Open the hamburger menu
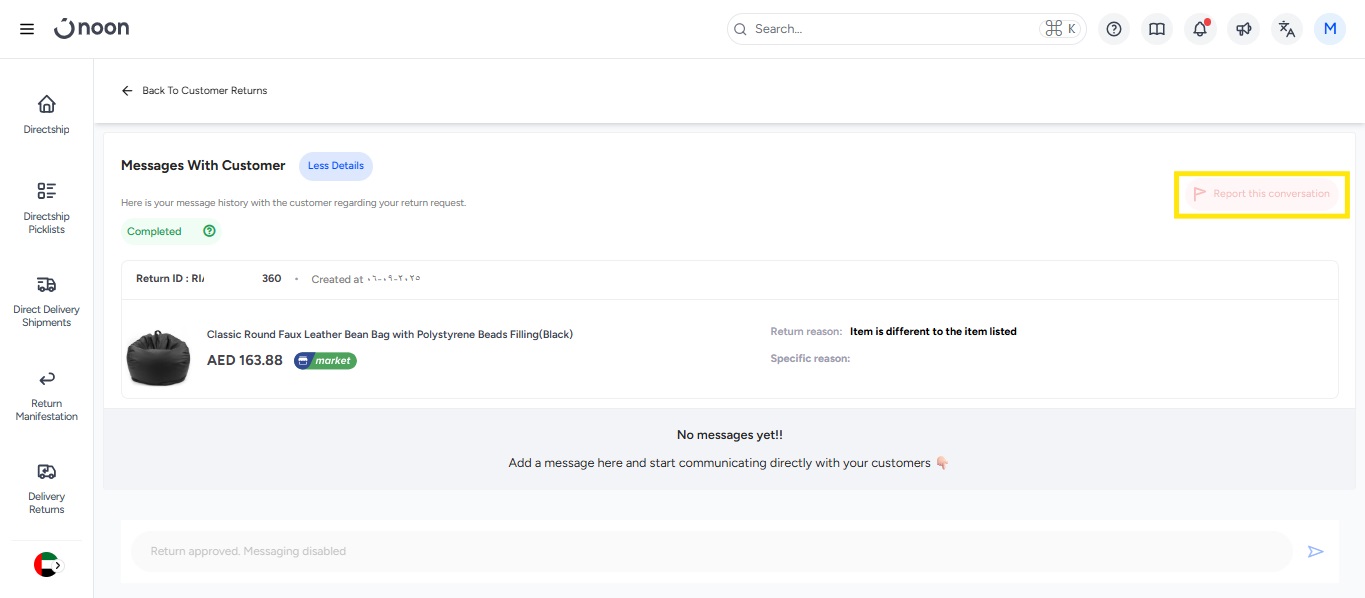Image resolution: width=1365 pixels, height=598 pixels. pos(27,29)
